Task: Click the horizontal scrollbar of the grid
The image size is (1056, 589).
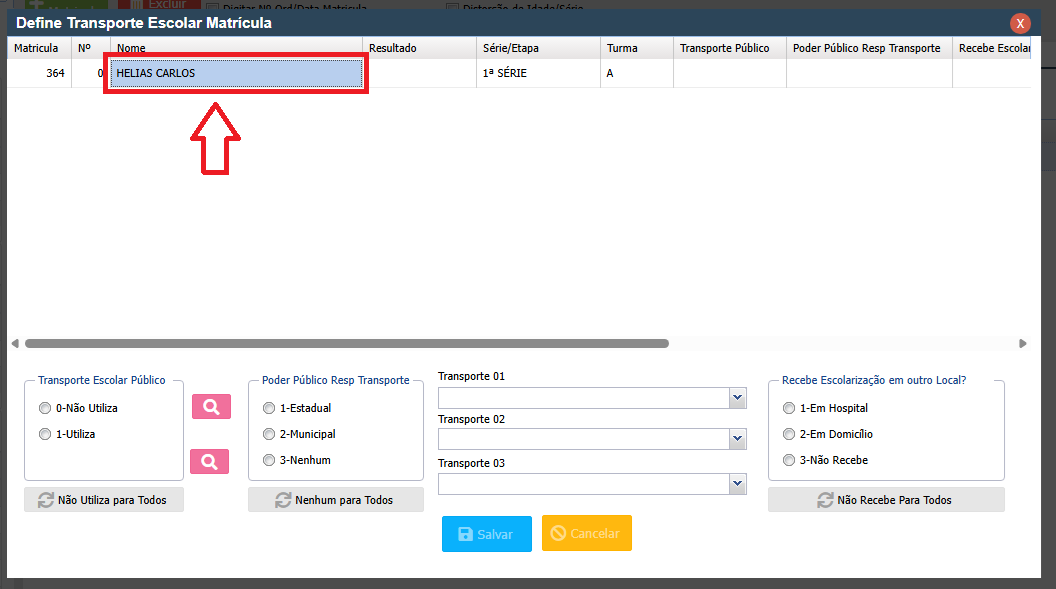Action: pos(346,343)
